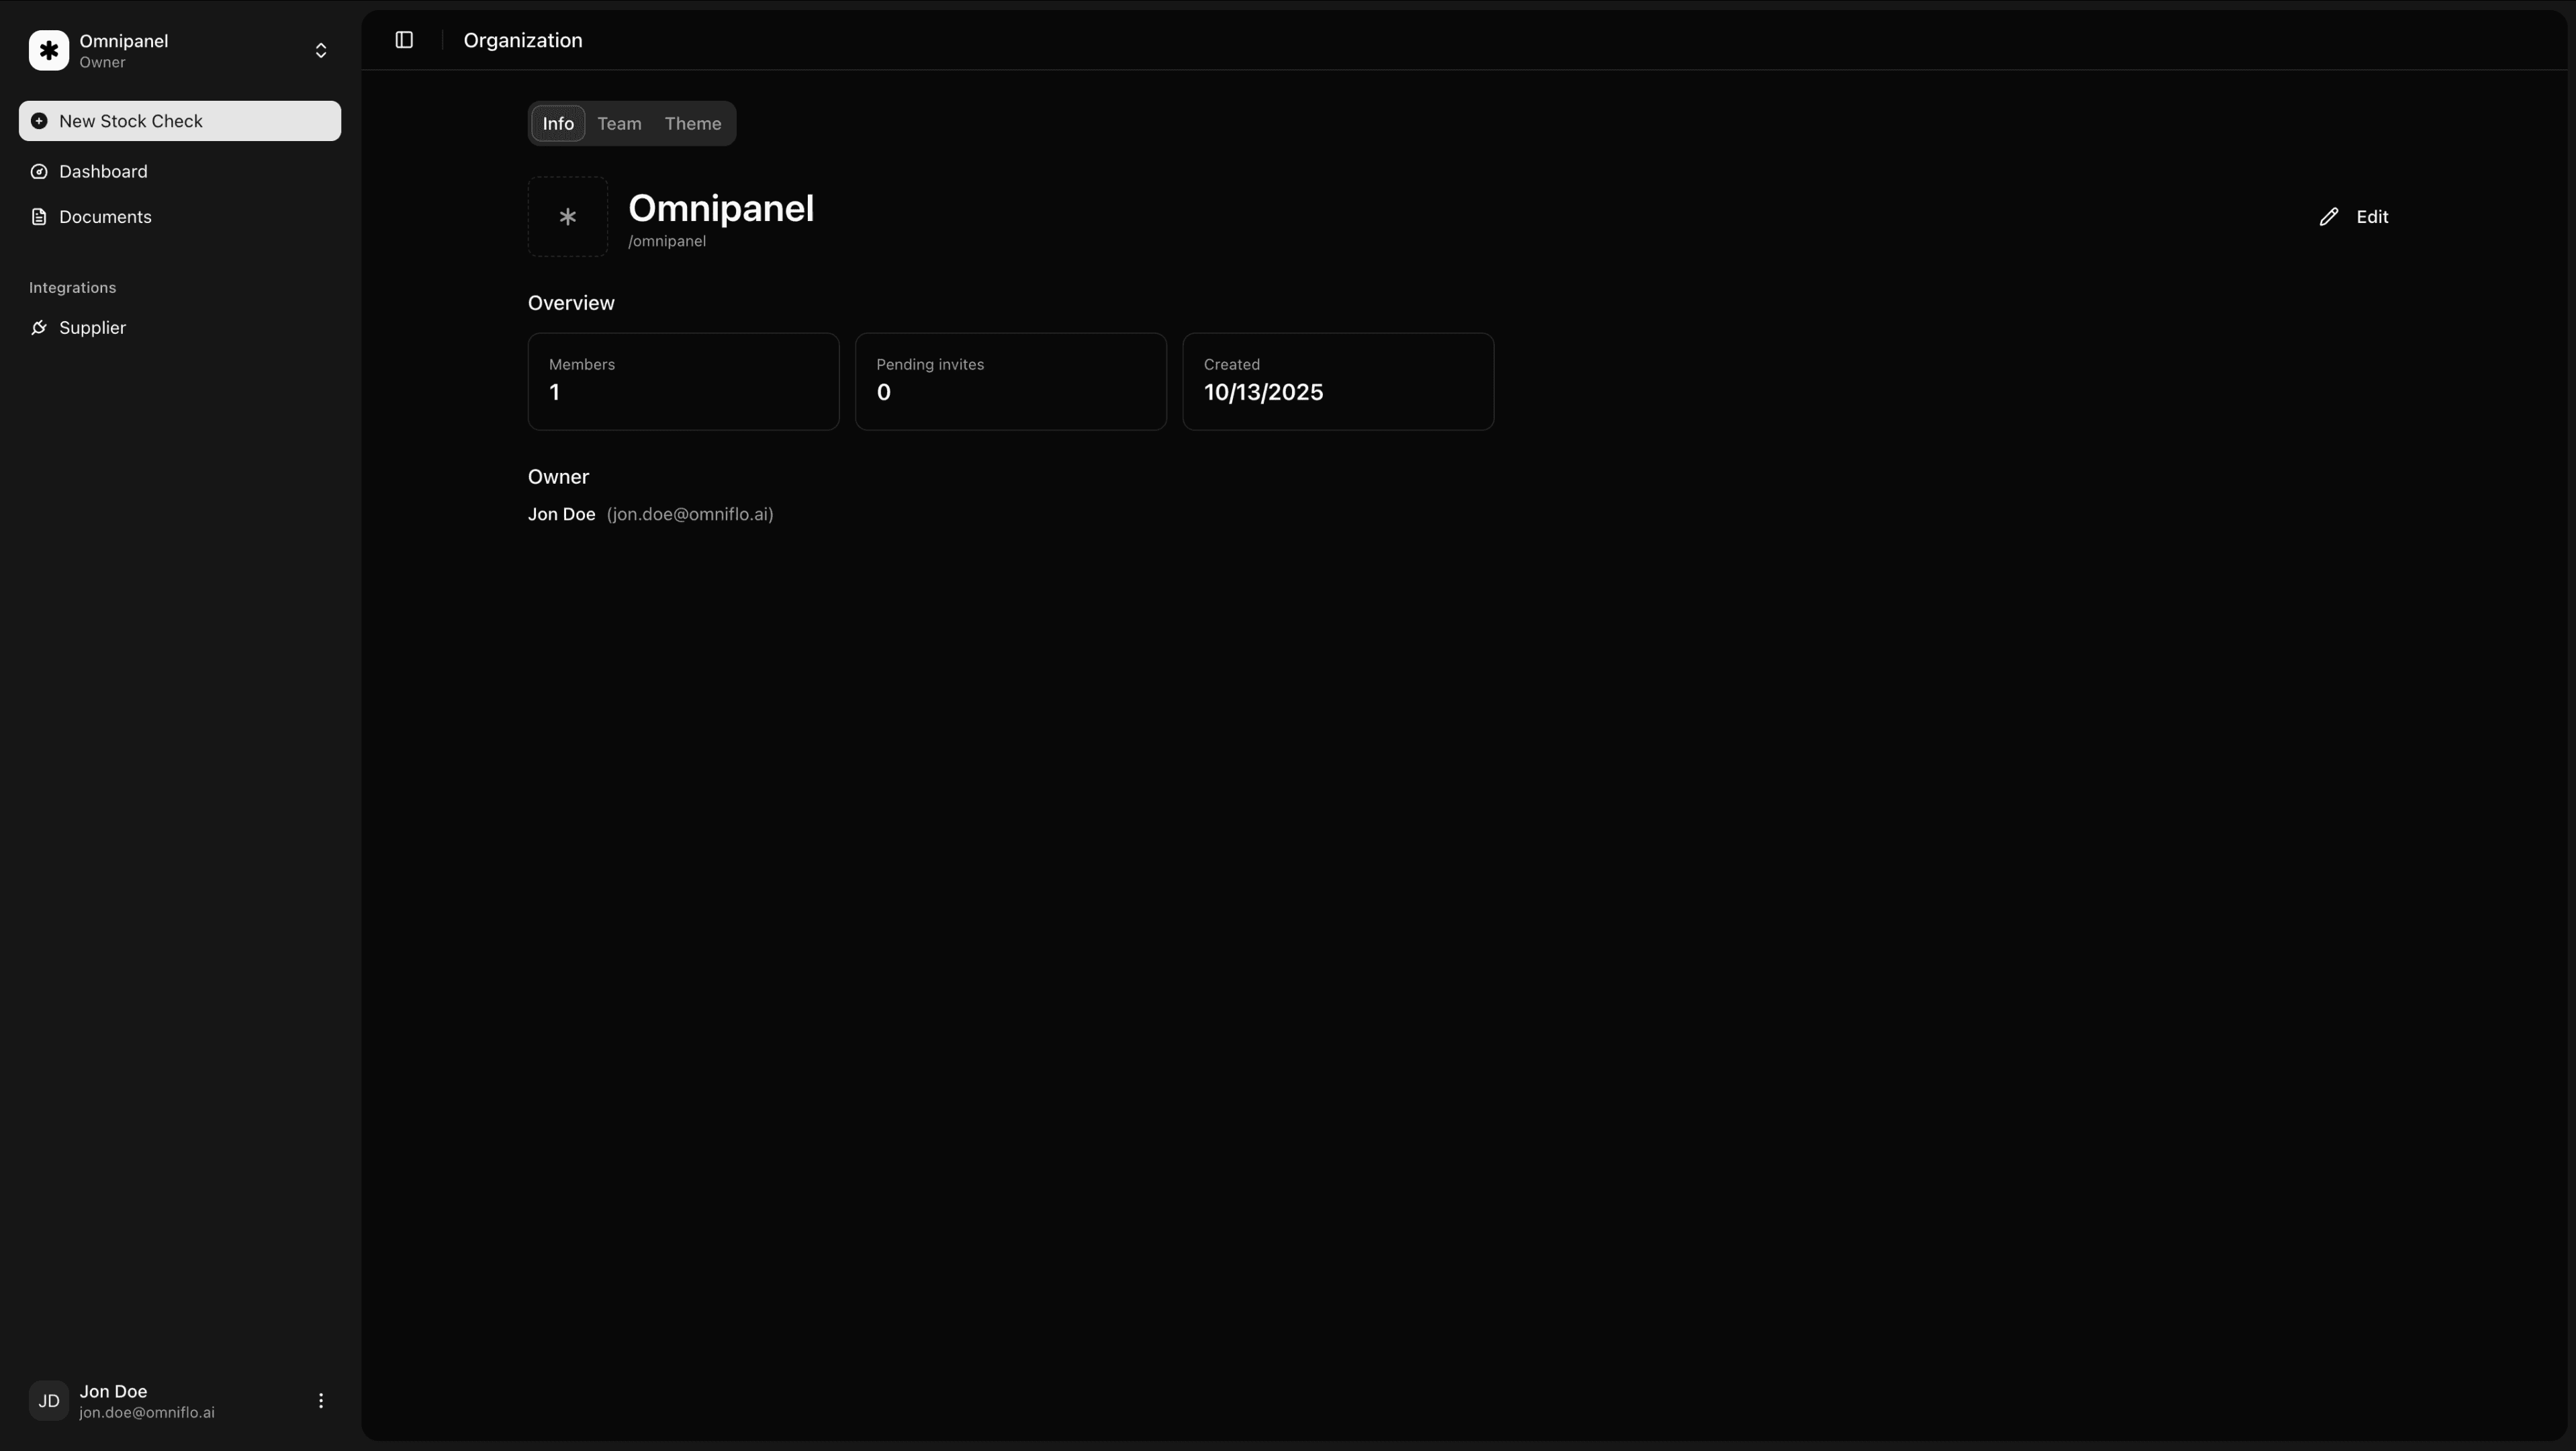This screenshot has width=2576, height=1451.
Task: Click the plus icon beside New Stock Check
Action: click(39, 121)
